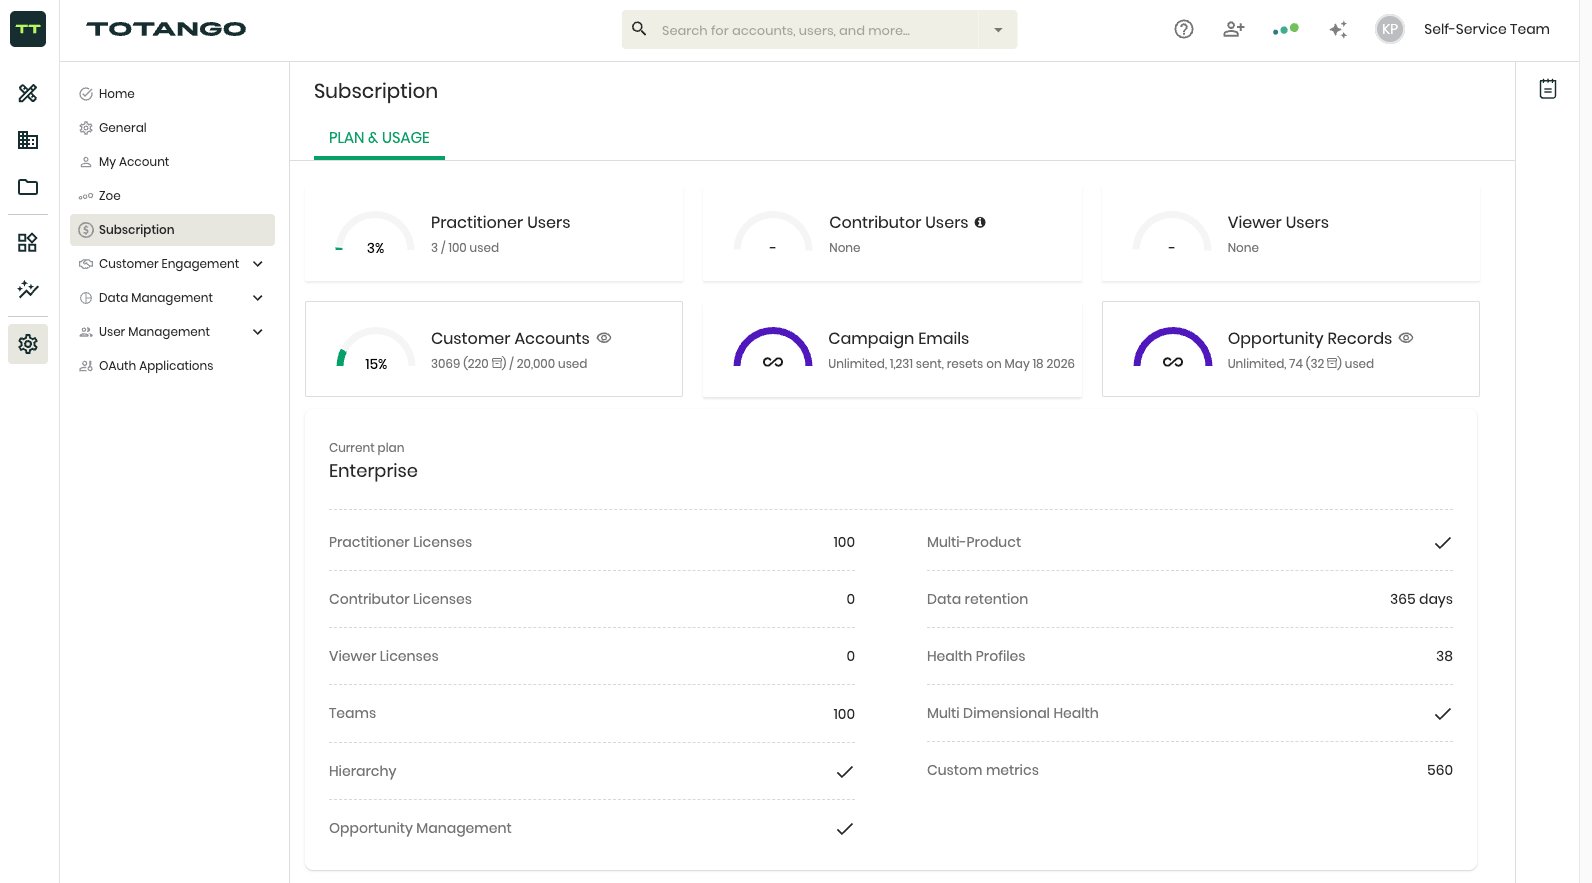Open User Management menu item
This screenshot has width=1592, height=883.
pos(154,332)
